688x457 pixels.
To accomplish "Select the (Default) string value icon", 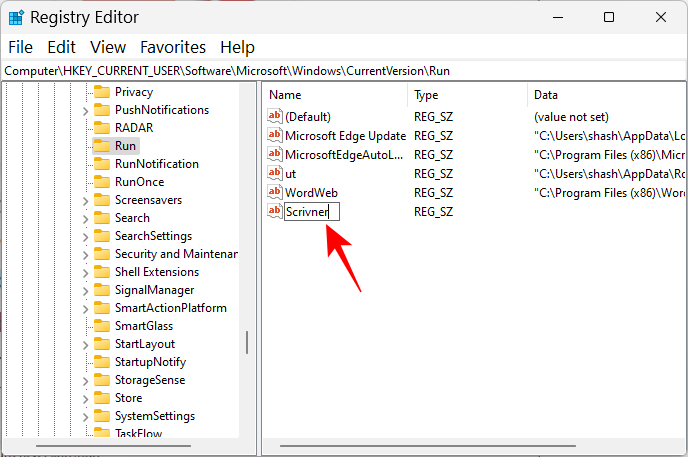I will click(275, 117).
